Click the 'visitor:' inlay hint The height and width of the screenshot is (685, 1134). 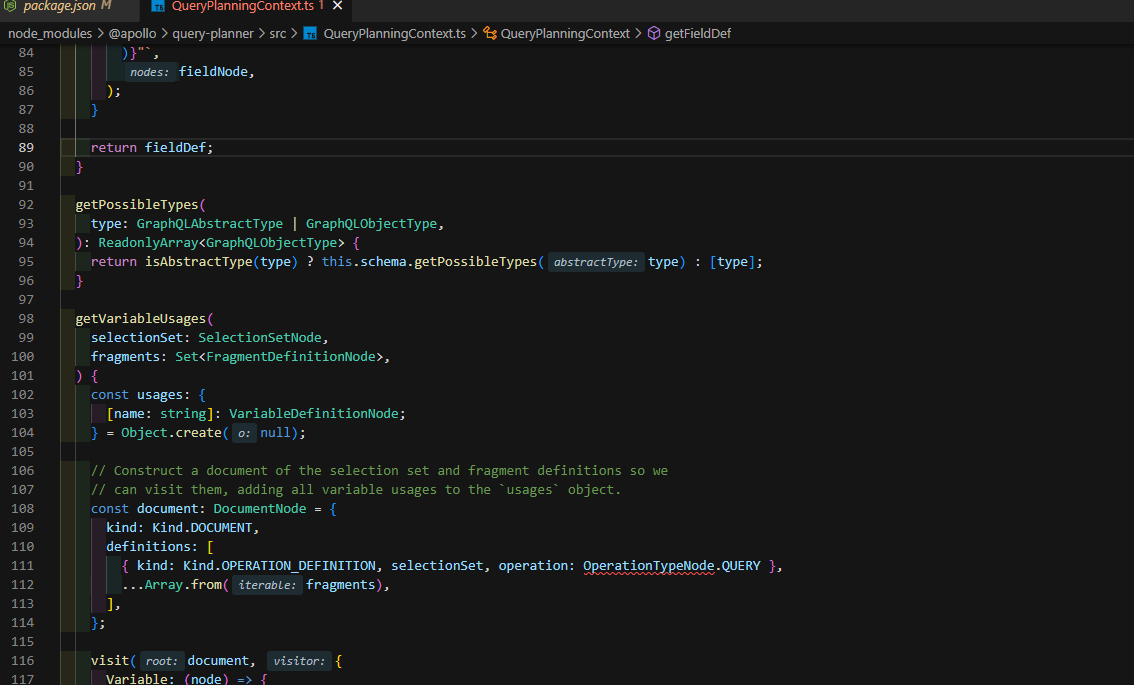point(299,660)
